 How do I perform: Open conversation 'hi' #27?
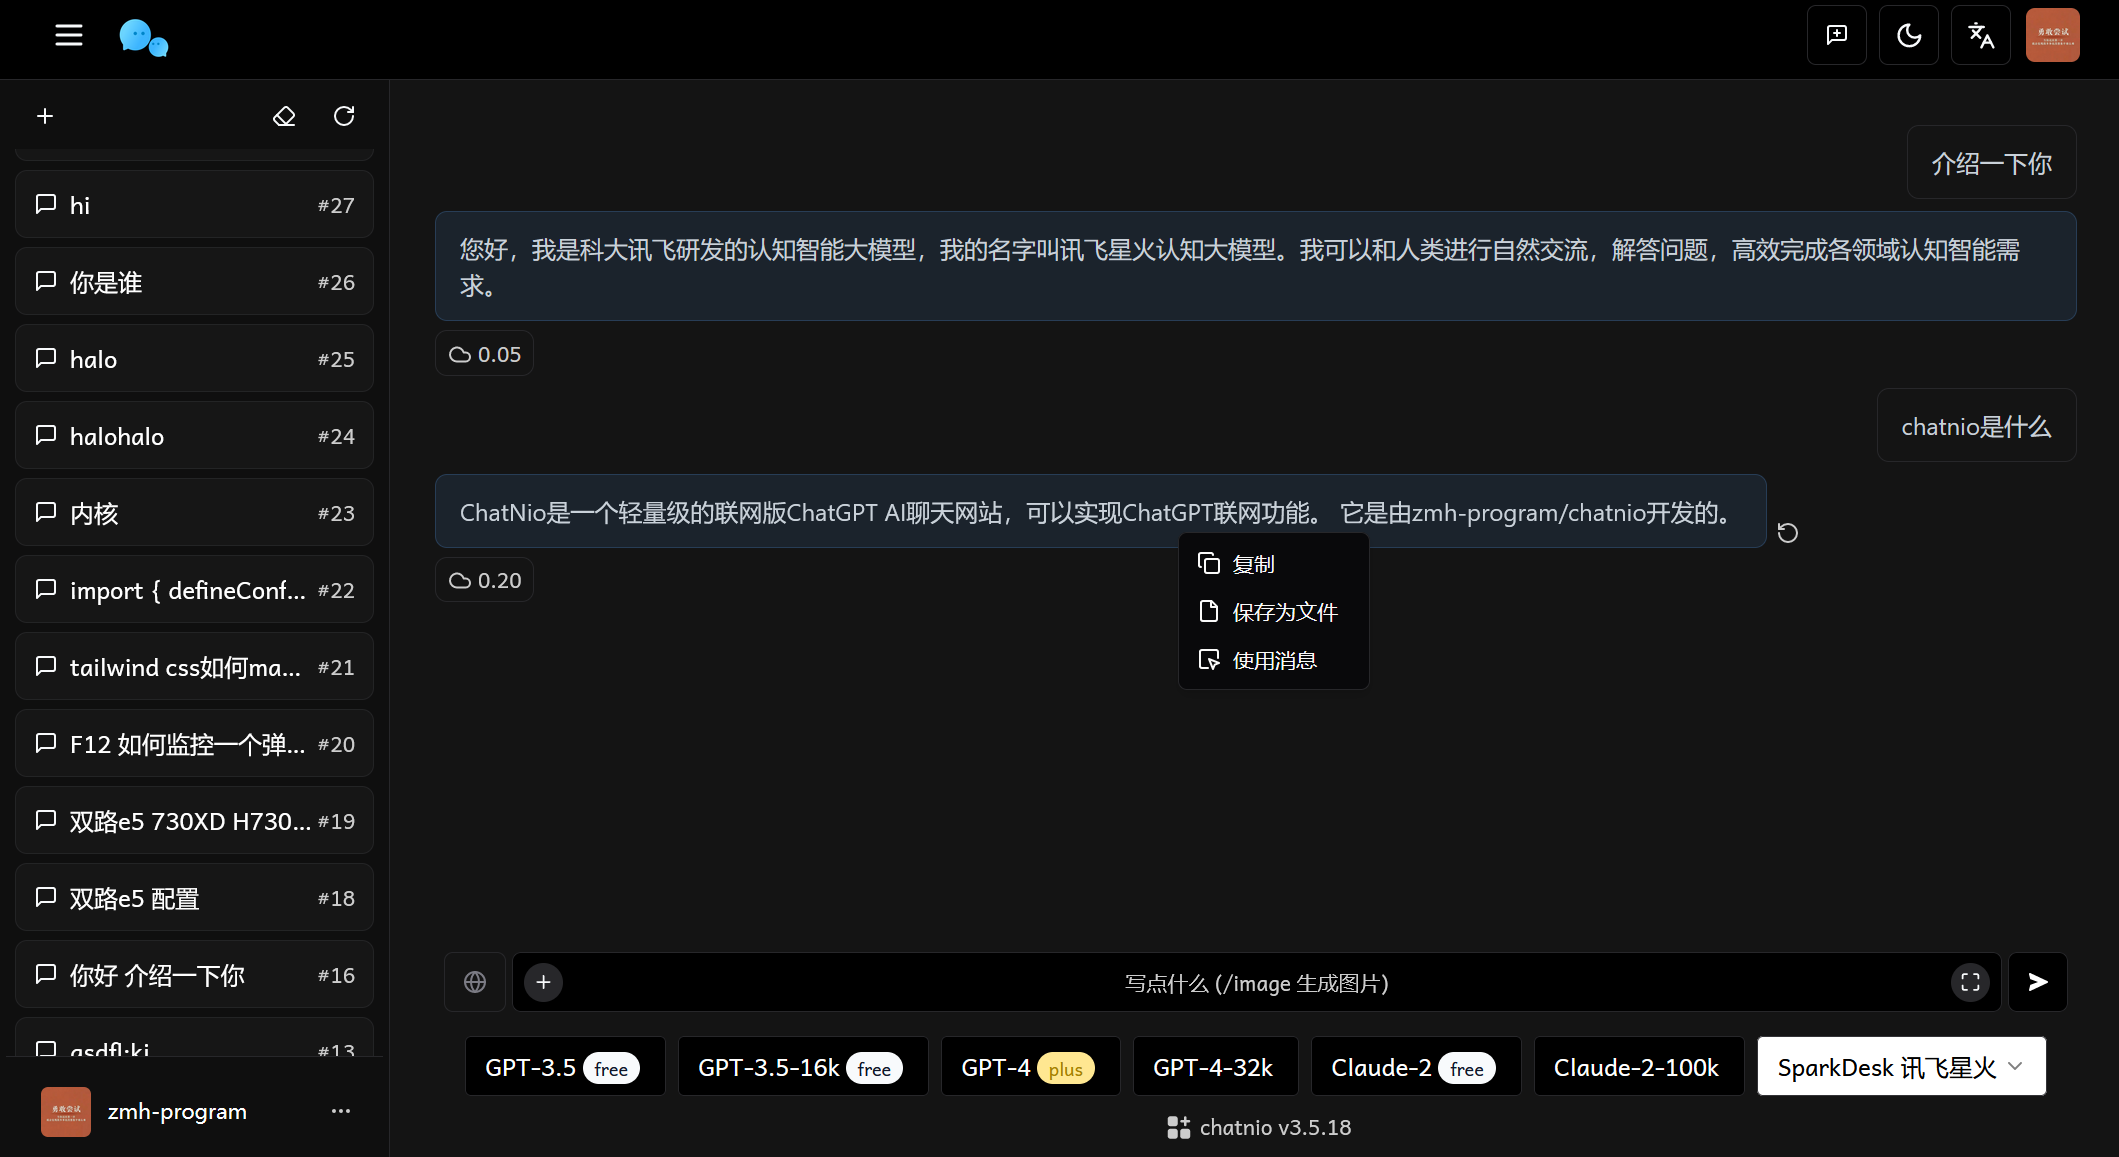pyautogui.click(x=194, y=205)
